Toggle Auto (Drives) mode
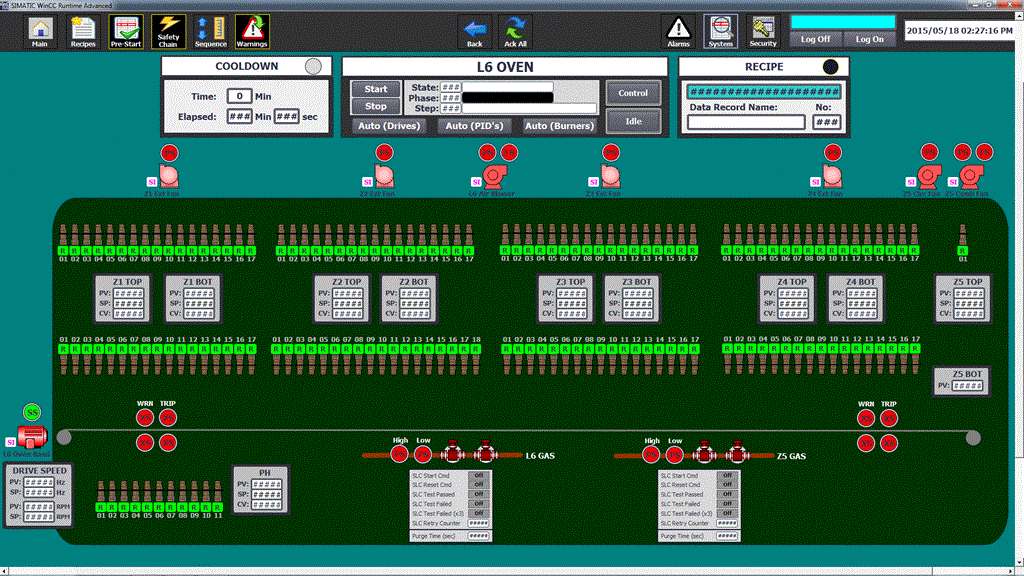The width and height of the screenshot is (1024, 576). (388, 126)
